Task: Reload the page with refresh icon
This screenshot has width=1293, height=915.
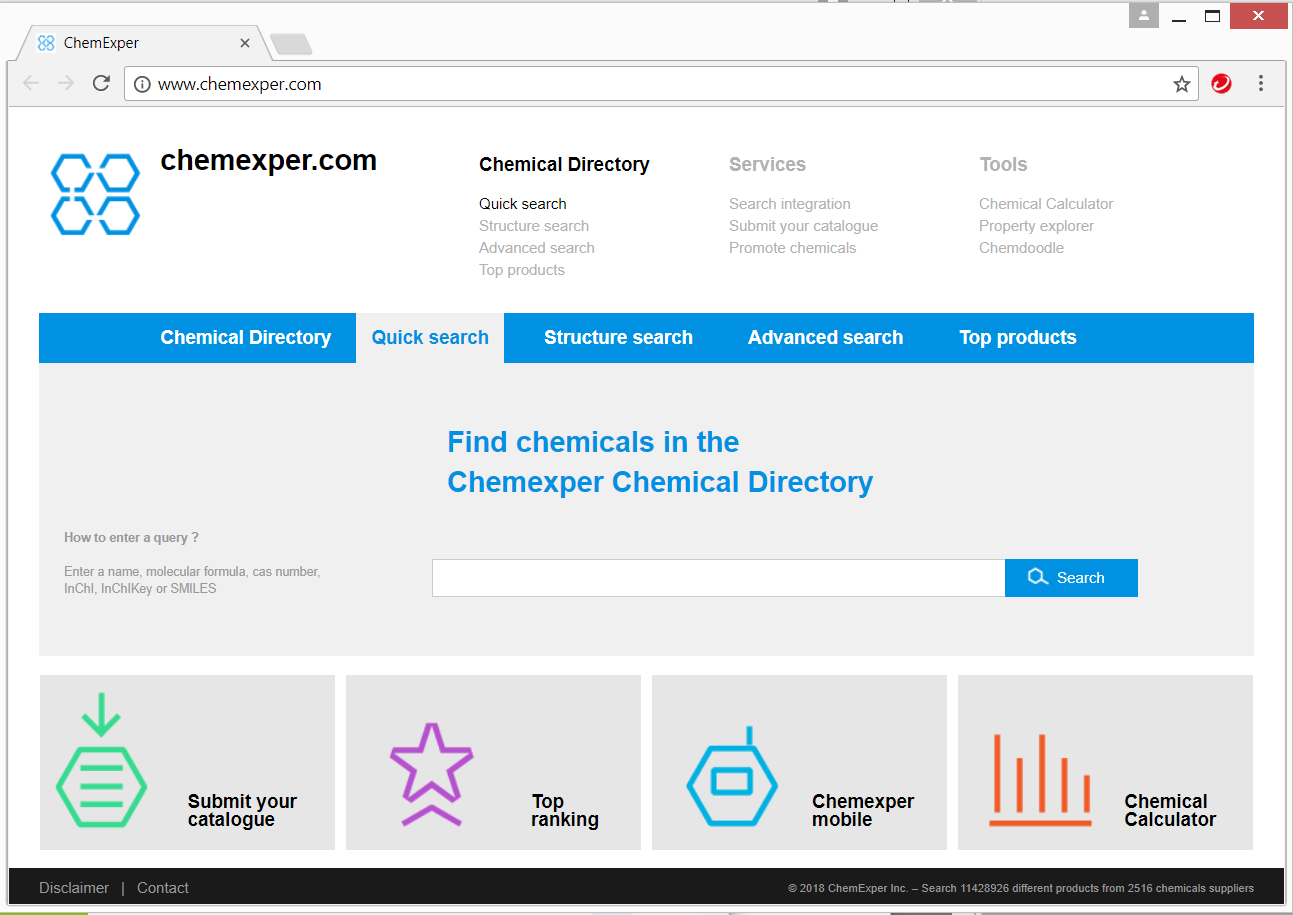Action: coord(101,84)
